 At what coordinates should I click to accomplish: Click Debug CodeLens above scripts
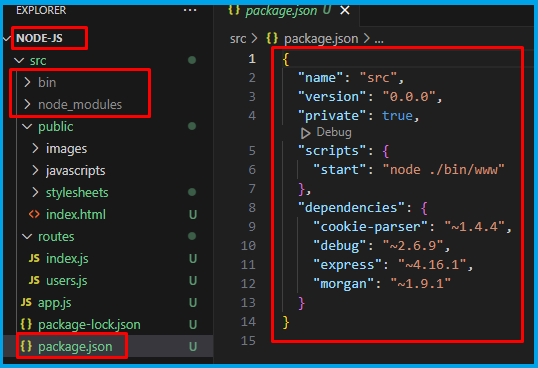pyautogui.click(x=334, y=132)
